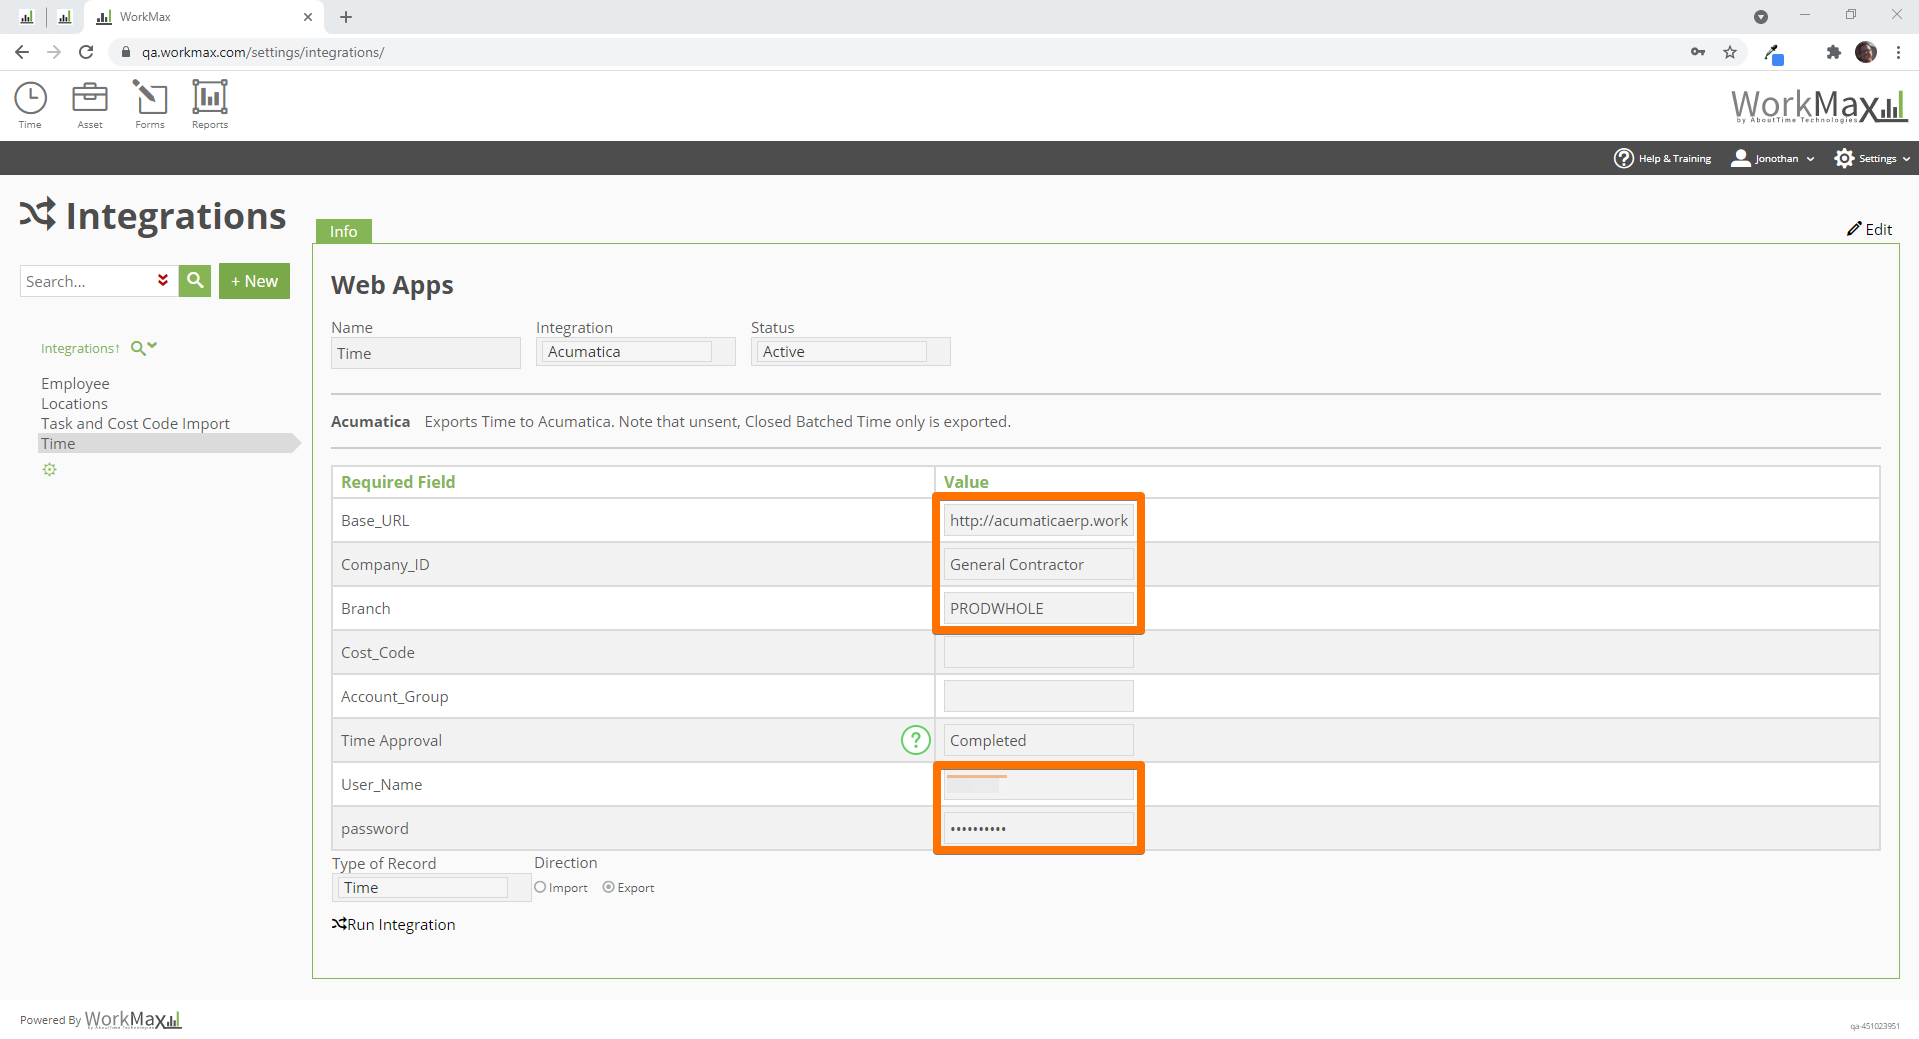Click the browser address bar
The height and width of the screenshot is (1039, 1919).
click(900, 52)
